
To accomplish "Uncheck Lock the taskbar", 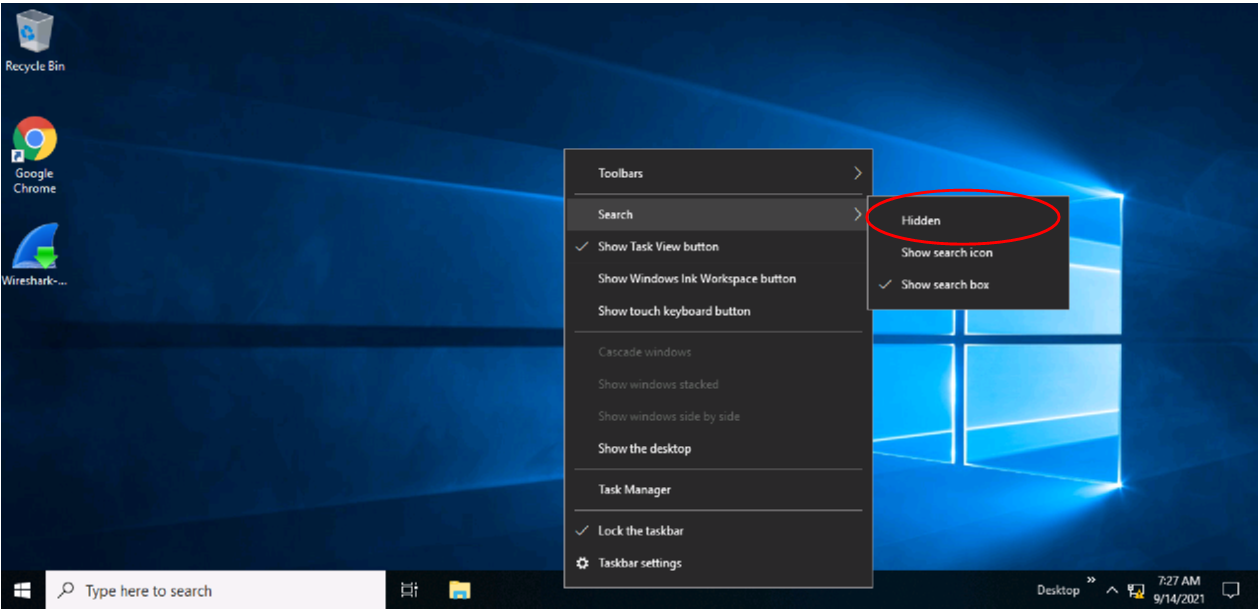I will coord(640,531).
